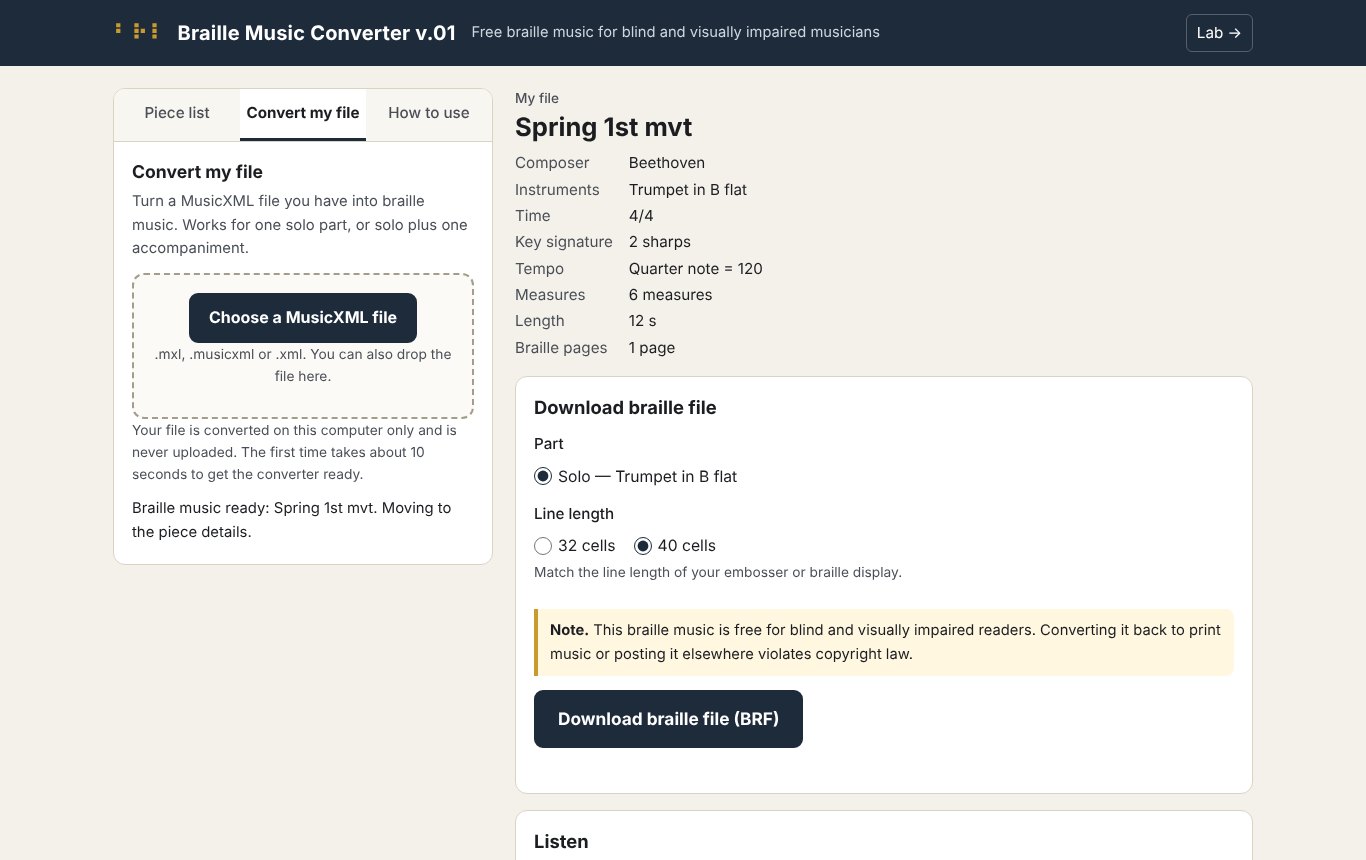This screenshot has height=860, width=1366.
Task: Click the embosser line length hint text
Action: [718, 573]
